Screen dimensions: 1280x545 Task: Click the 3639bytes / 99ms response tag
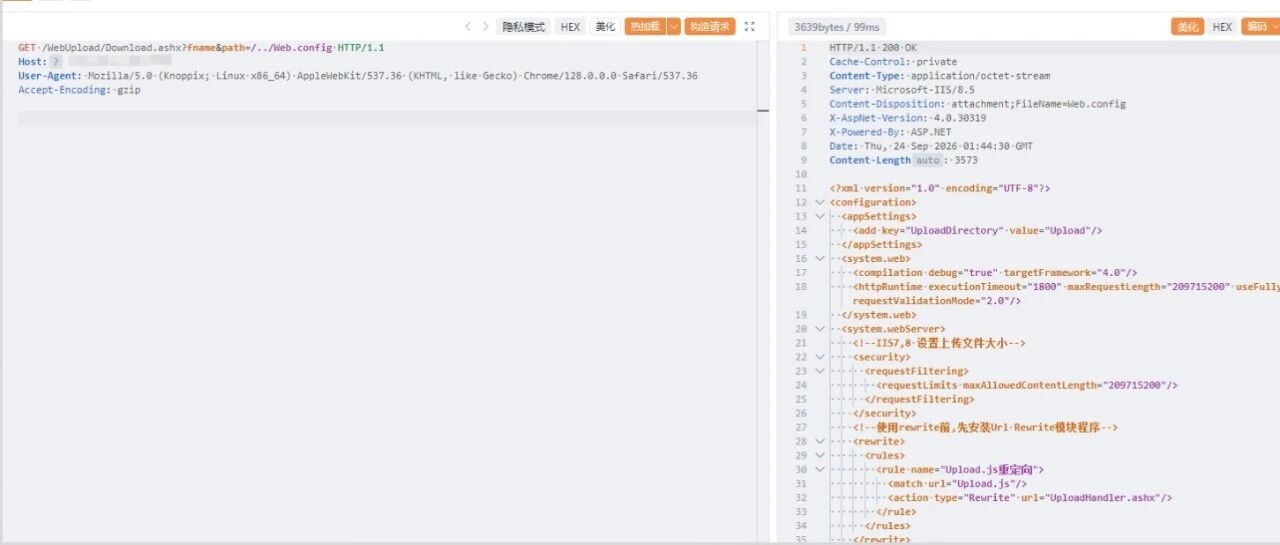(x=836, y=27)
